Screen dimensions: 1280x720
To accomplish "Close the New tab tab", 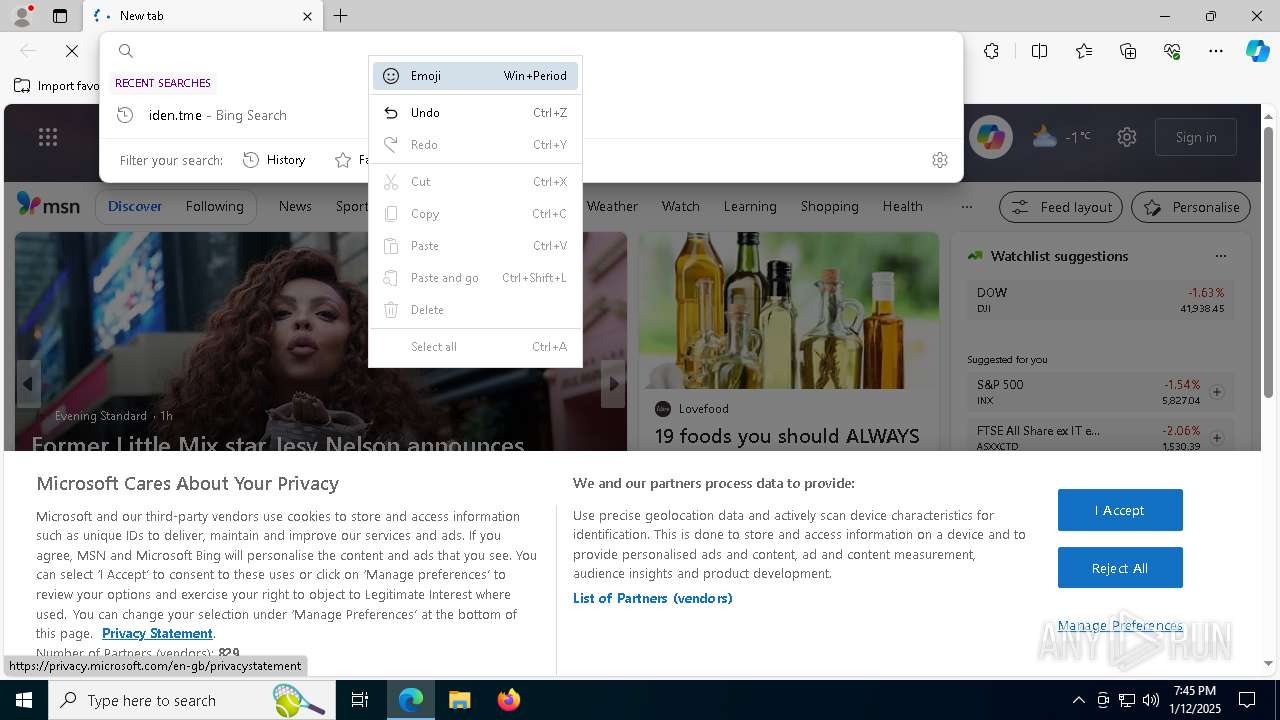I will (307, 16).
